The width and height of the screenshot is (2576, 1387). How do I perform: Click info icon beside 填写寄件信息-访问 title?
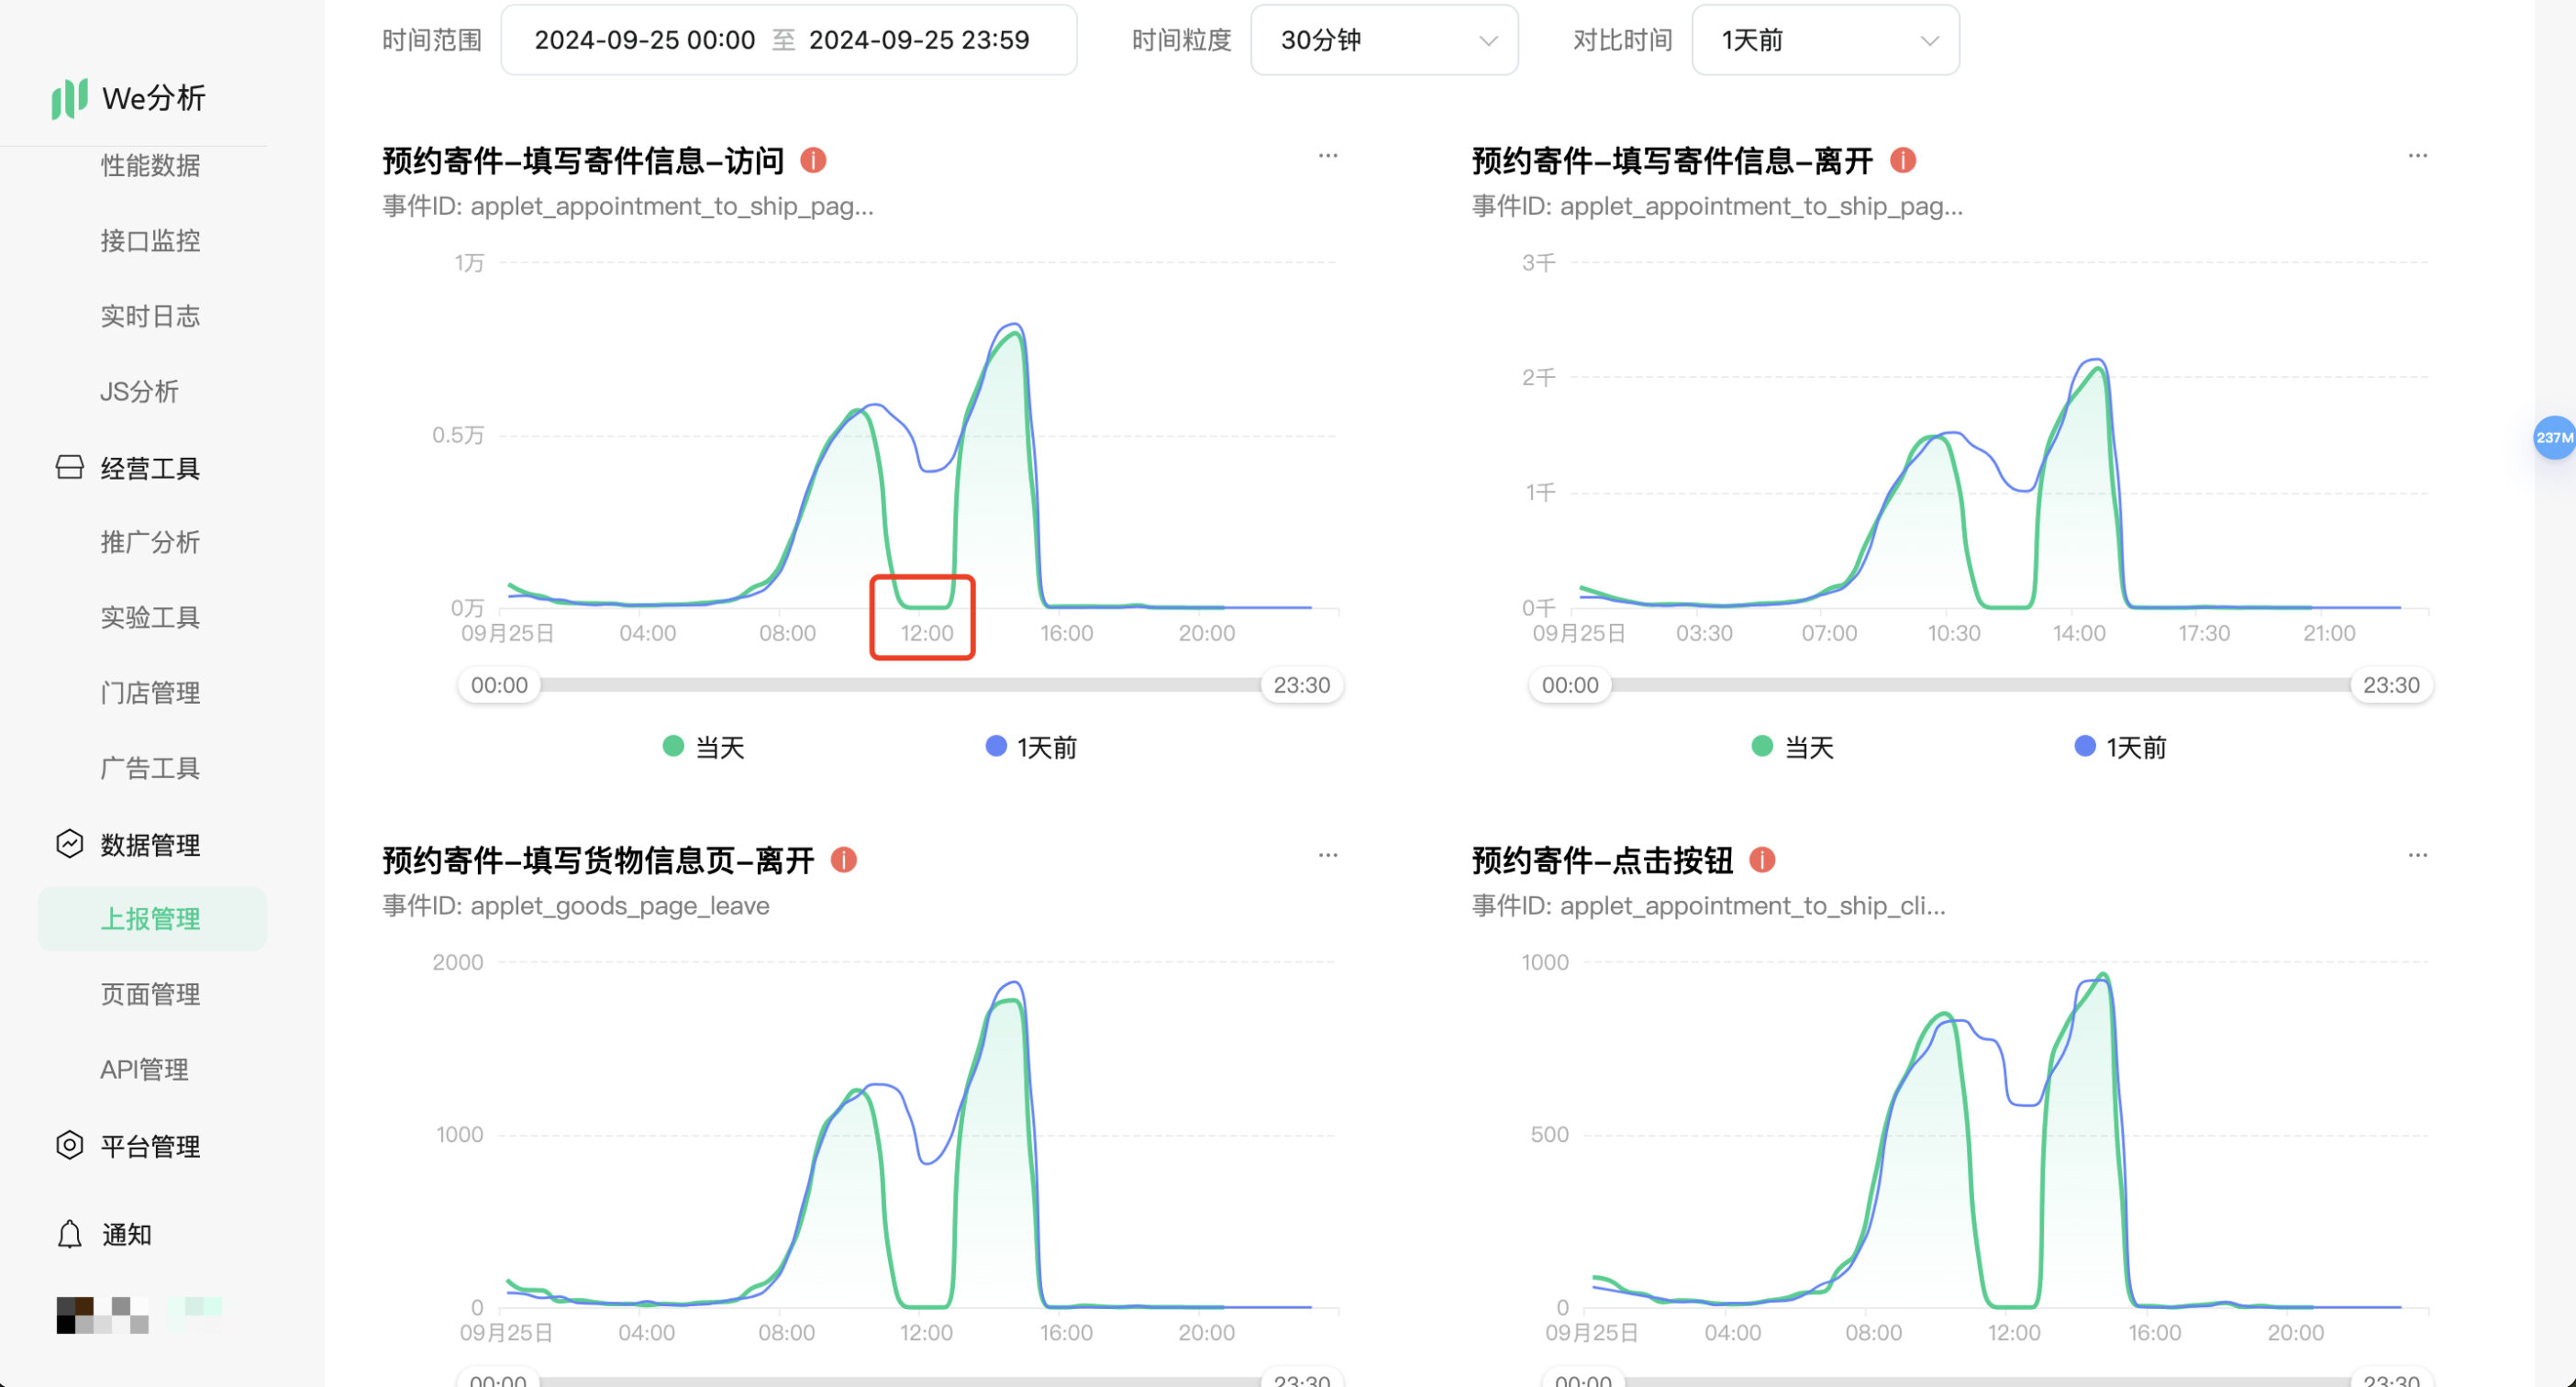[813, 160]
